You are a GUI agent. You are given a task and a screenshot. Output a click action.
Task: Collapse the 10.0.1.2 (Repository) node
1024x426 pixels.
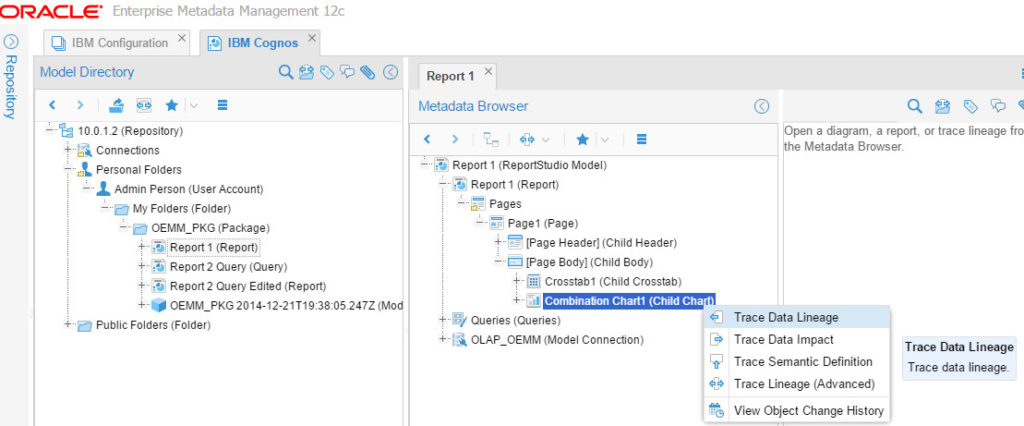50,131
